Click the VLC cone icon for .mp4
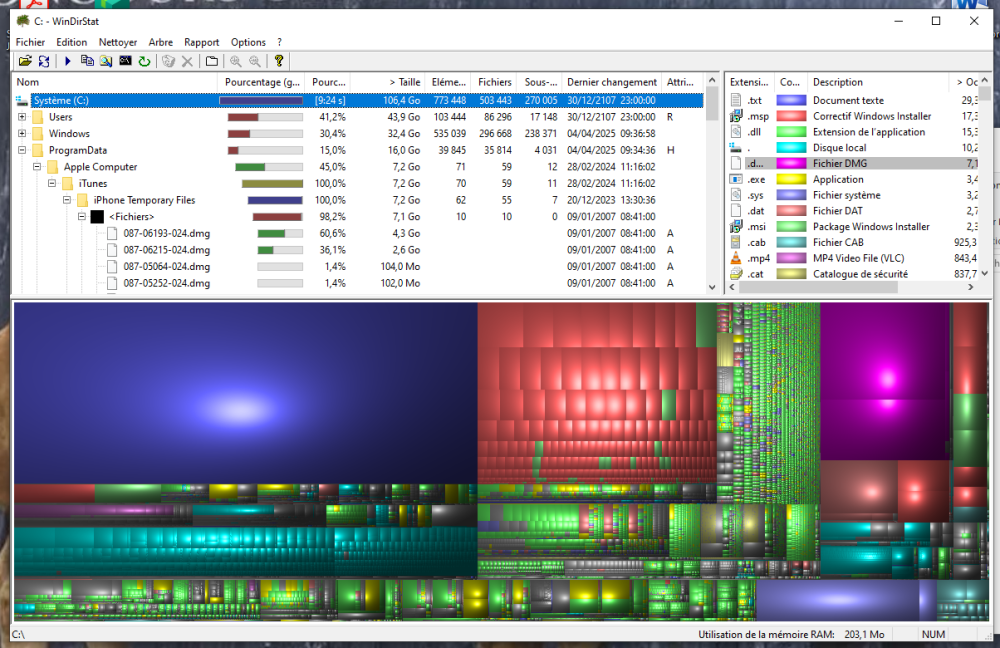1000x648 pixels. (736, 258)
